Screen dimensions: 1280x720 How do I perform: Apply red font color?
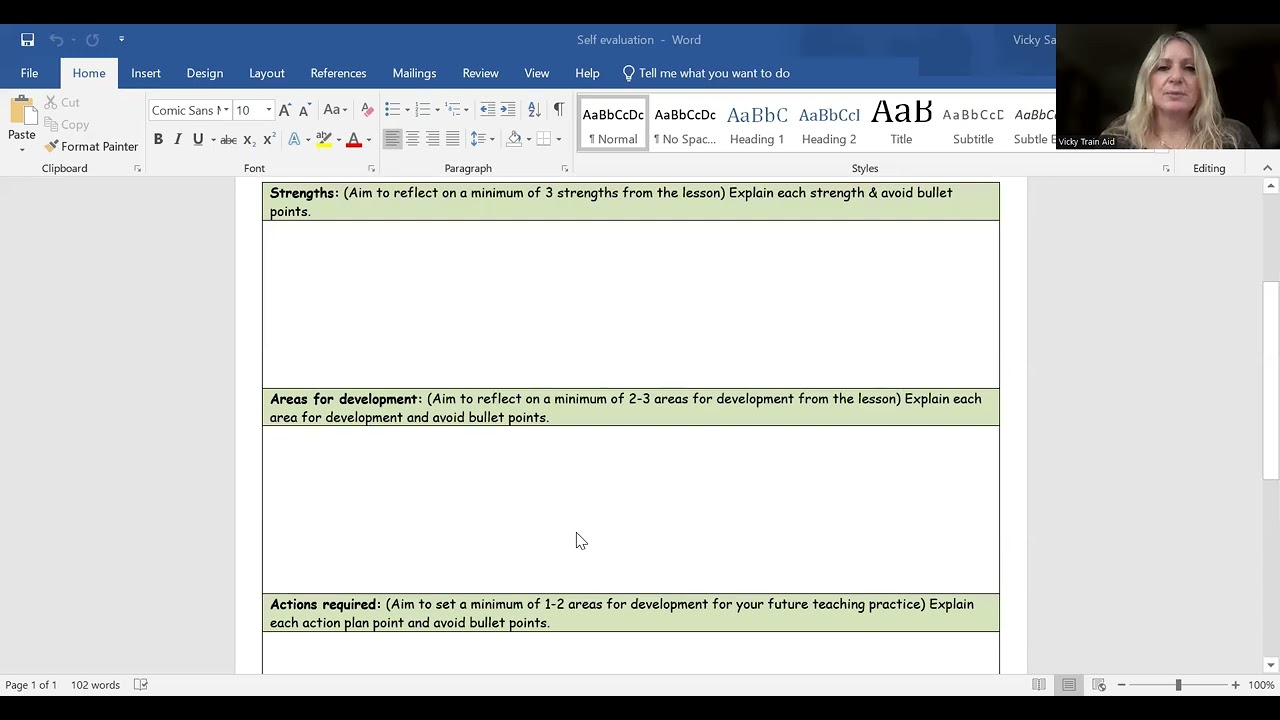(353, 139)
